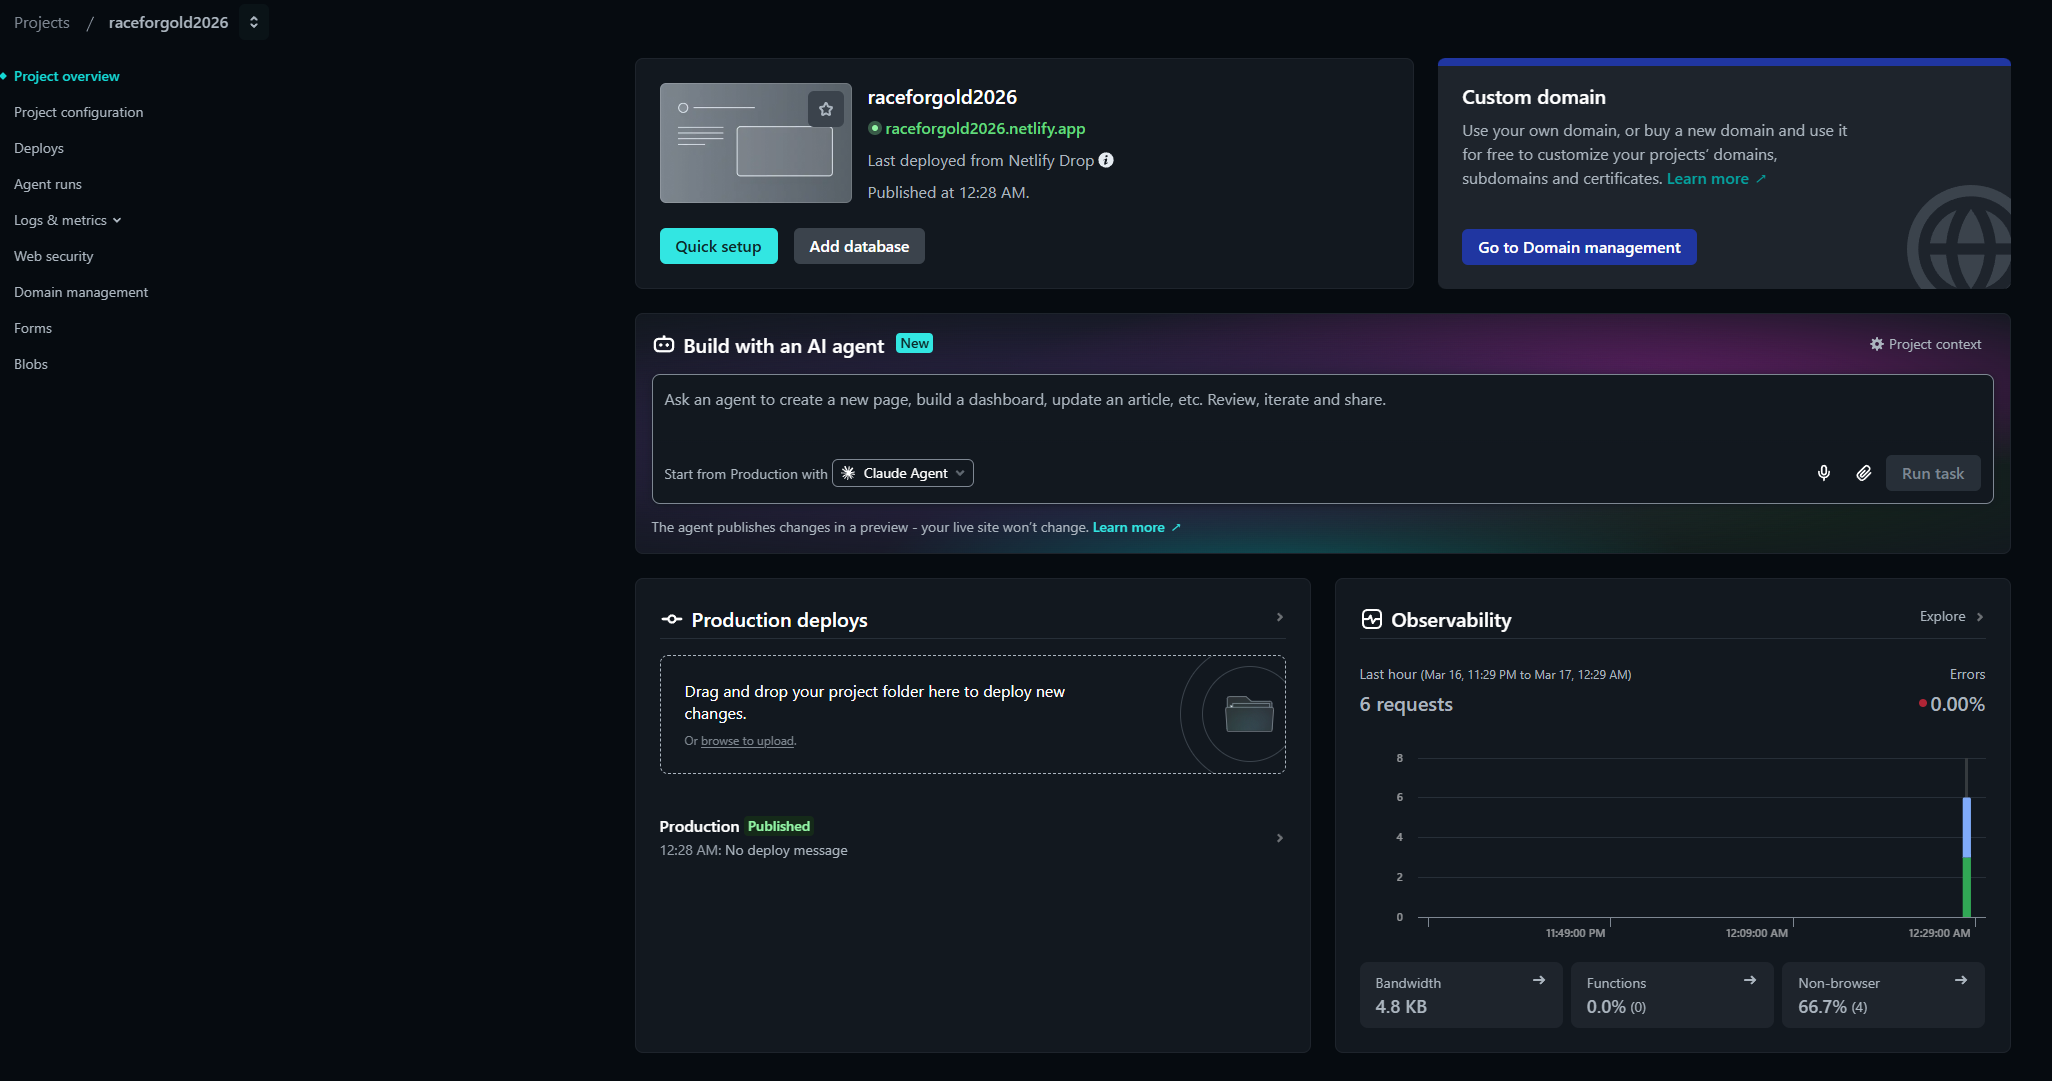
Task: Click the site preview thumbnail
Action: click(x=756, y=143)
